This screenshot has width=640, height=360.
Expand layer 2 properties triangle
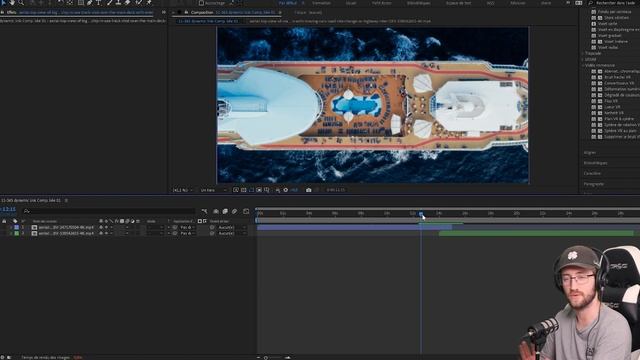click(x=11, y=233)
